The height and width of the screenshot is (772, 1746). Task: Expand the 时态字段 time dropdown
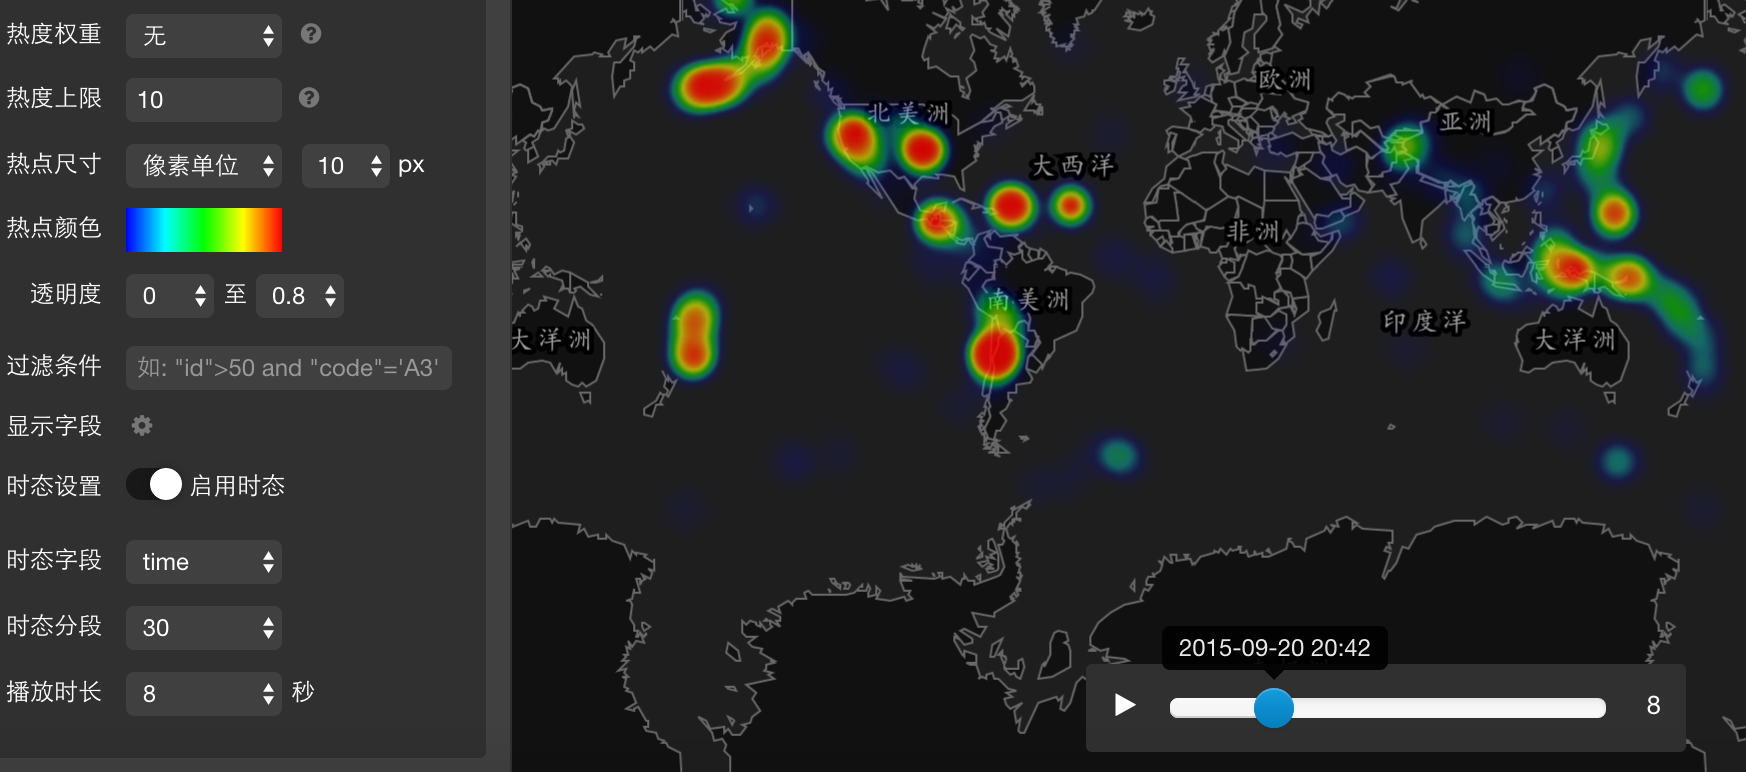click(x=204, y=562)
